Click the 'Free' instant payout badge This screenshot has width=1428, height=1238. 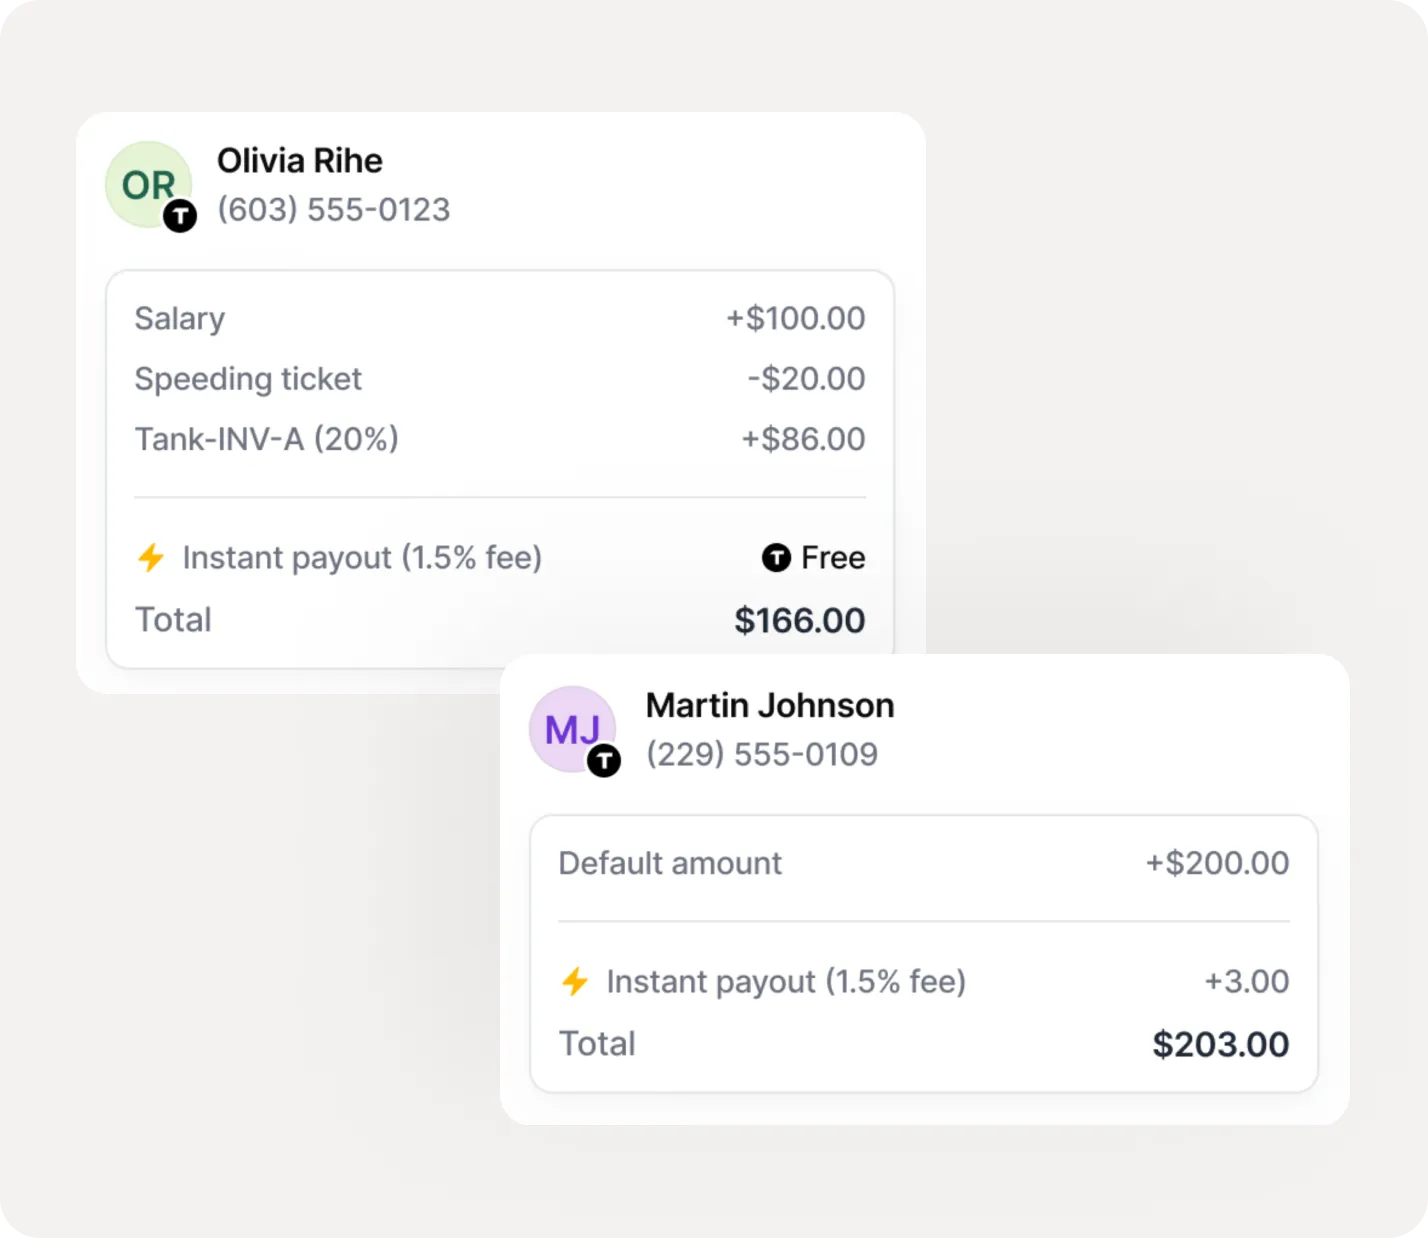(x=832, y=558)
